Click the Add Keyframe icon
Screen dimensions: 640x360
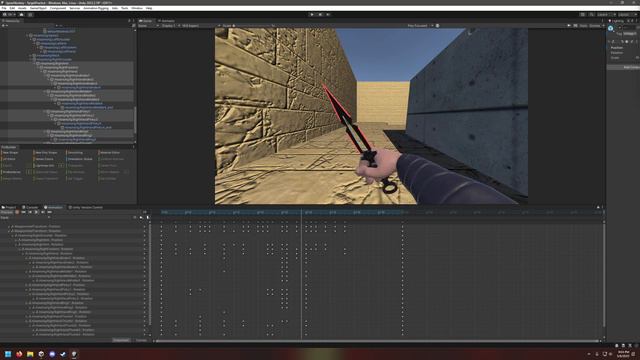(x=141, y=218)
